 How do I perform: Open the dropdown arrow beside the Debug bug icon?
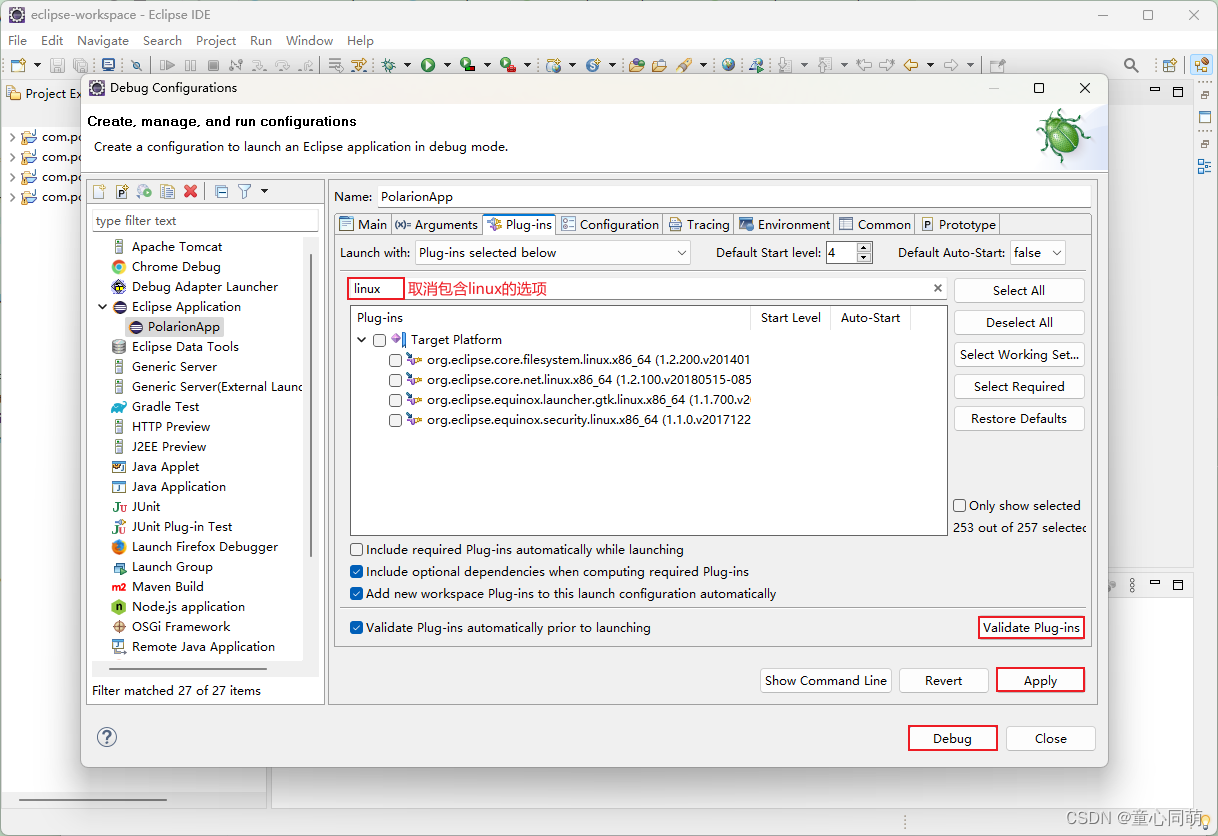407,65
